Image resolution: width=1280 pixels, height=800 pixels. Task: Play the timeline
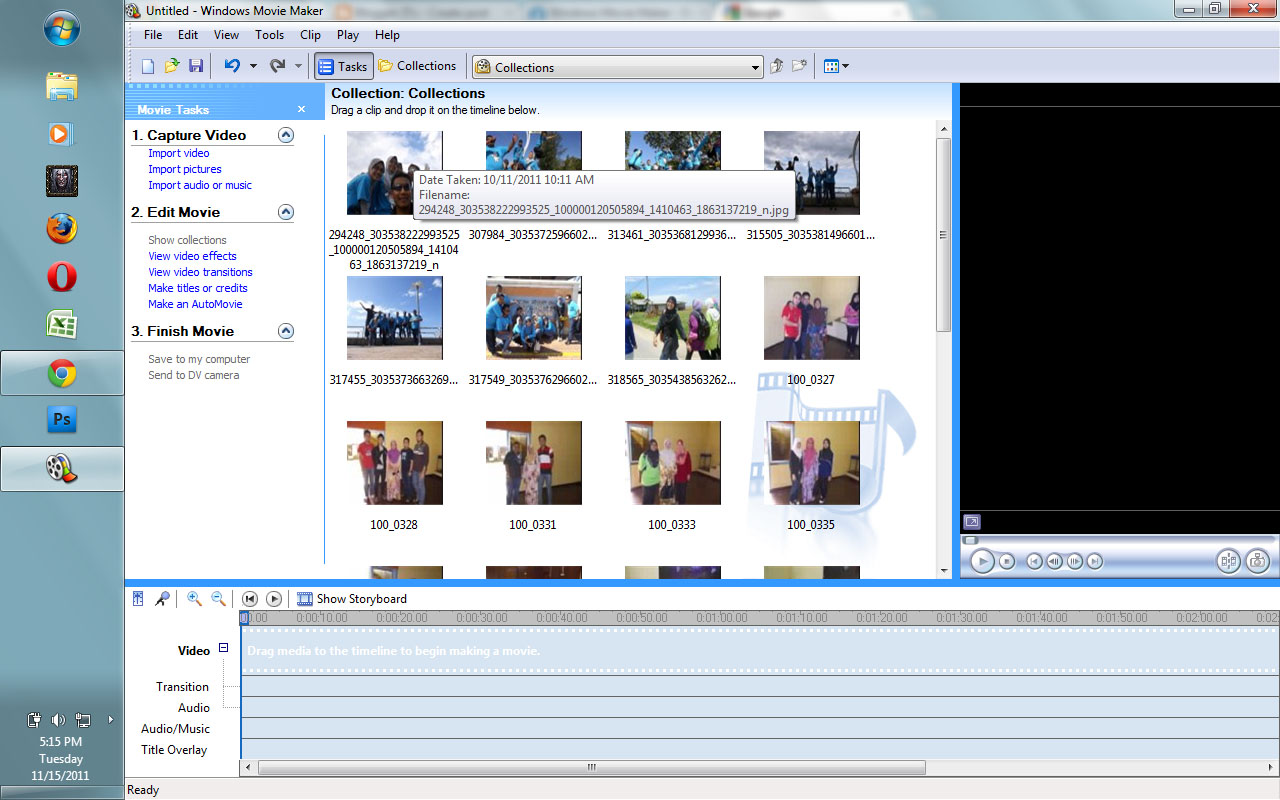coord(273,599)
